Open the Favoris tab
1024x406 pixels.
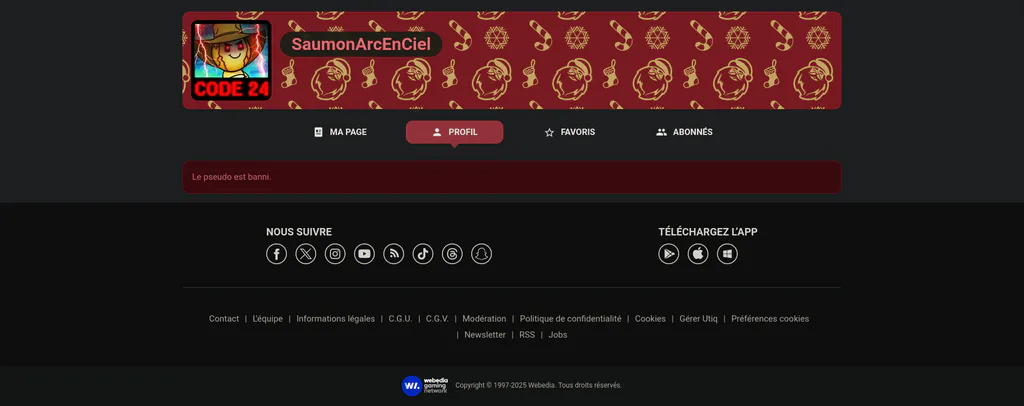tap(569, 132)
